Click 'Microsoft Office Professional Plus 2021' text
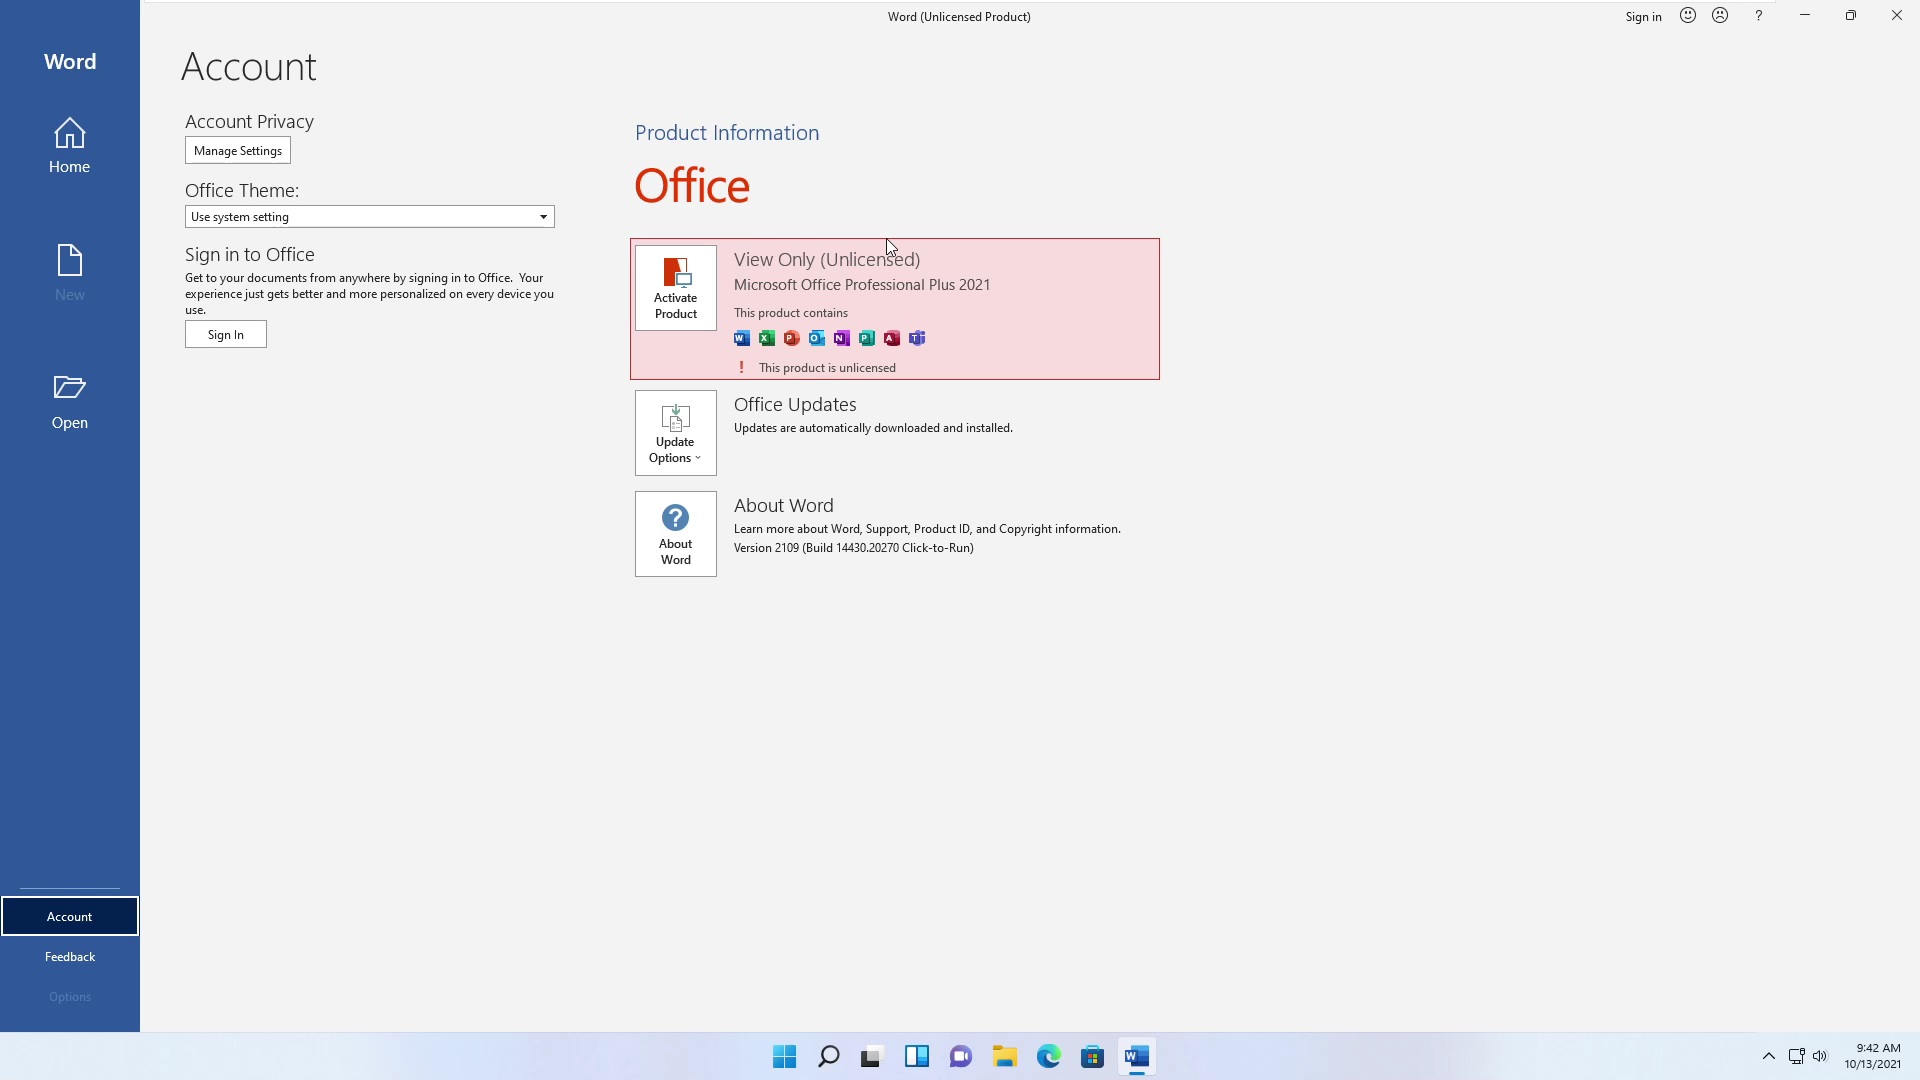 (862, 285)
